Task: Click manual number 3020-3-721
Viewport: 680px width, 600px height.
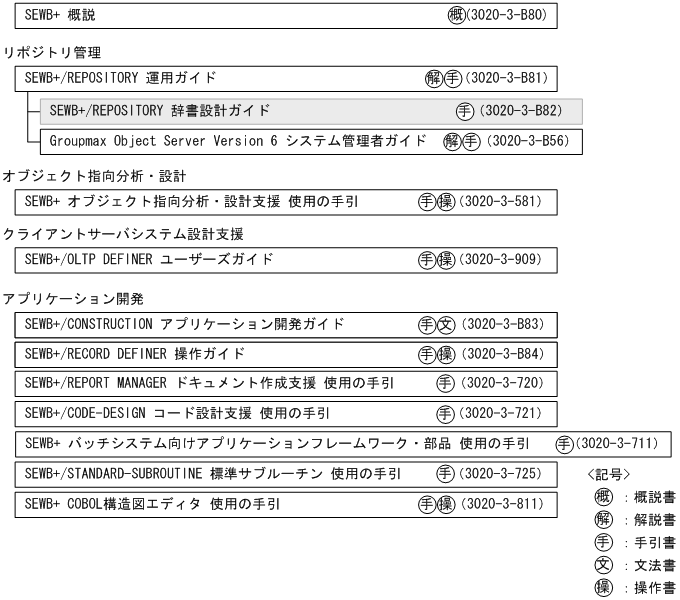Action: (x=500, y=413)
